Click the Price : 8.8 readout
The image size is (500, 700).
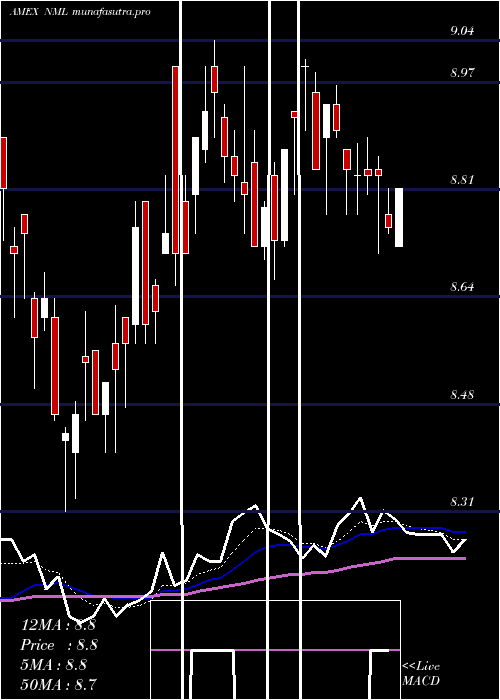[59, 645]
